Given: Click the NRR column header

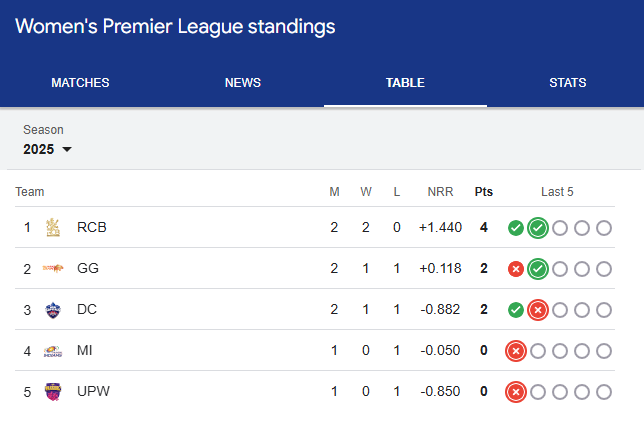Looking at the screenshot, I should click(440, 192).
